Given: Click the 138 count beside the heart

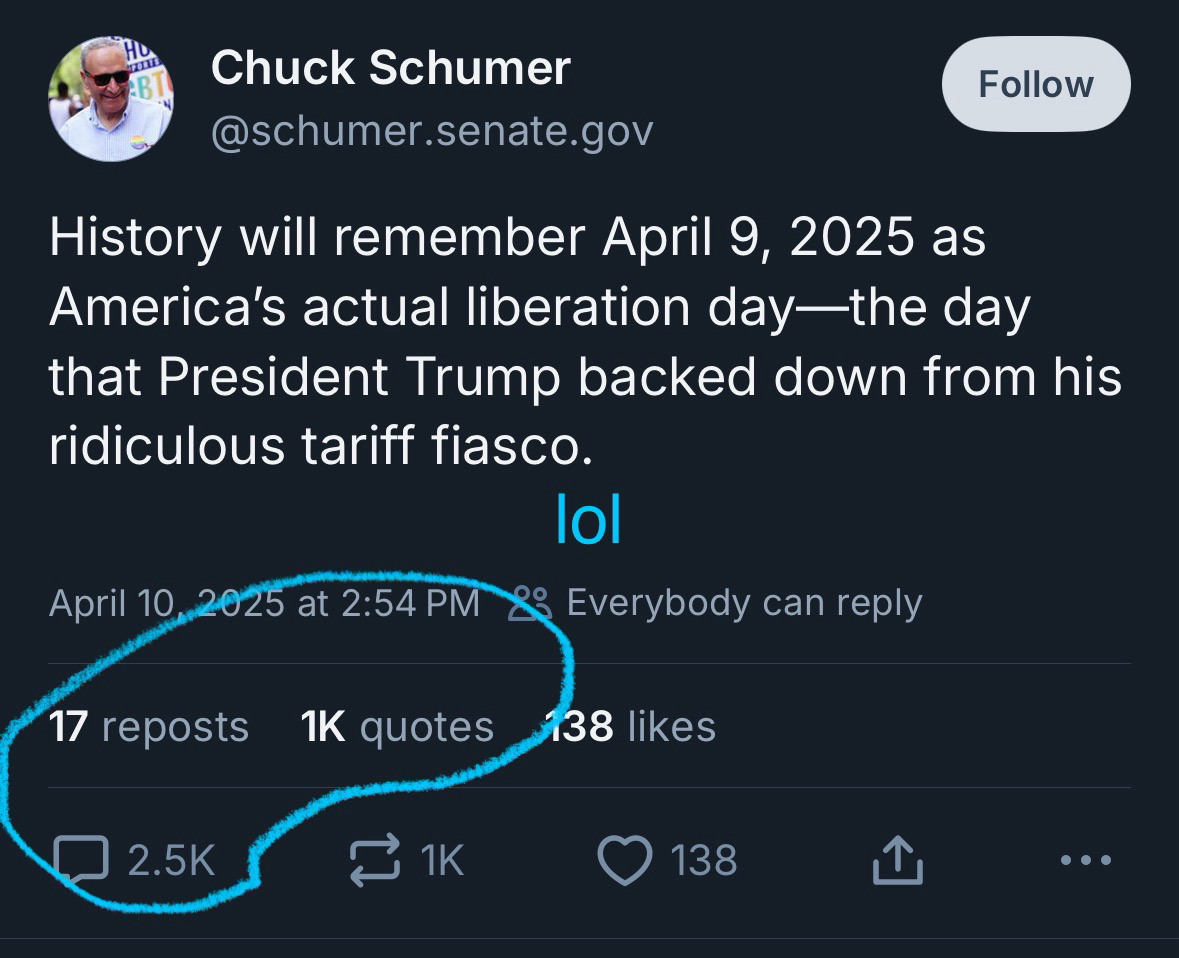Looking at the screenshot, I should [704, 860].
